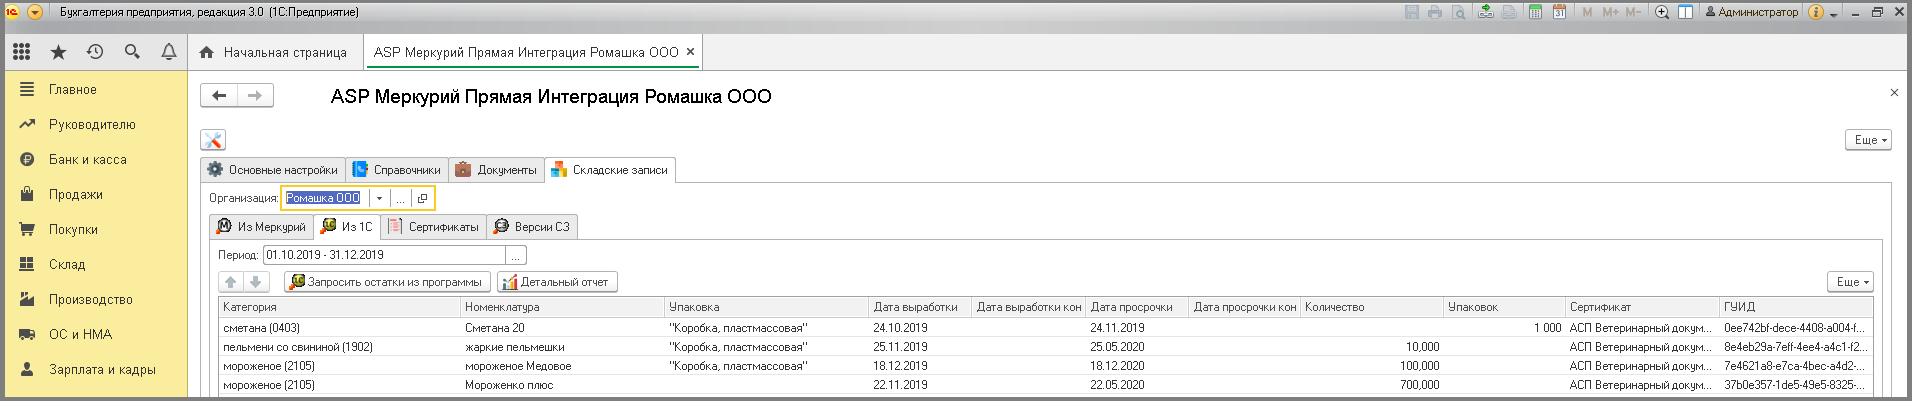Switch to Из Меркурий tab
The width and height of the screenshot is (1912, 401).
click(x=261, y=227)
